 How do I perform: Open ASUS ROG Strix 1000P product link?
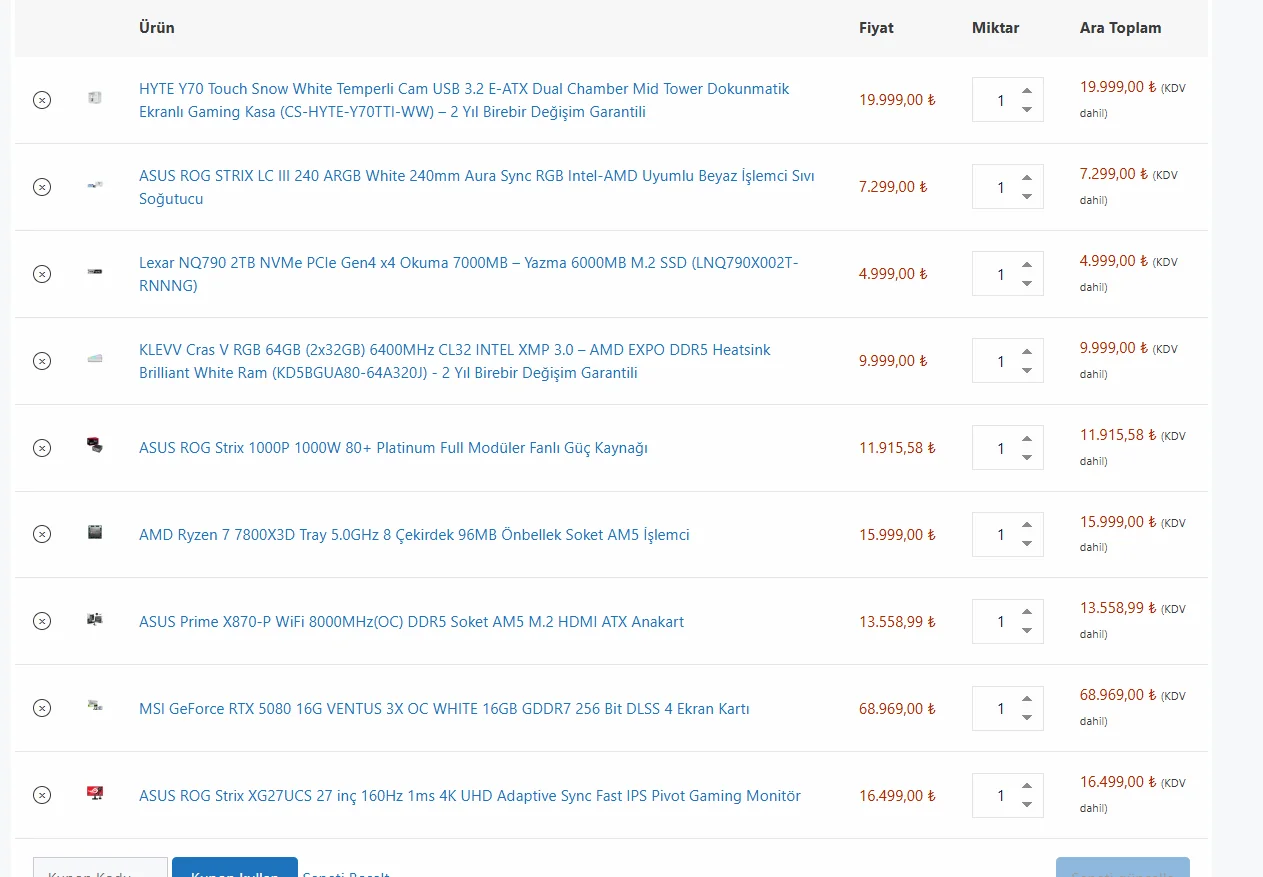(393, 448)
